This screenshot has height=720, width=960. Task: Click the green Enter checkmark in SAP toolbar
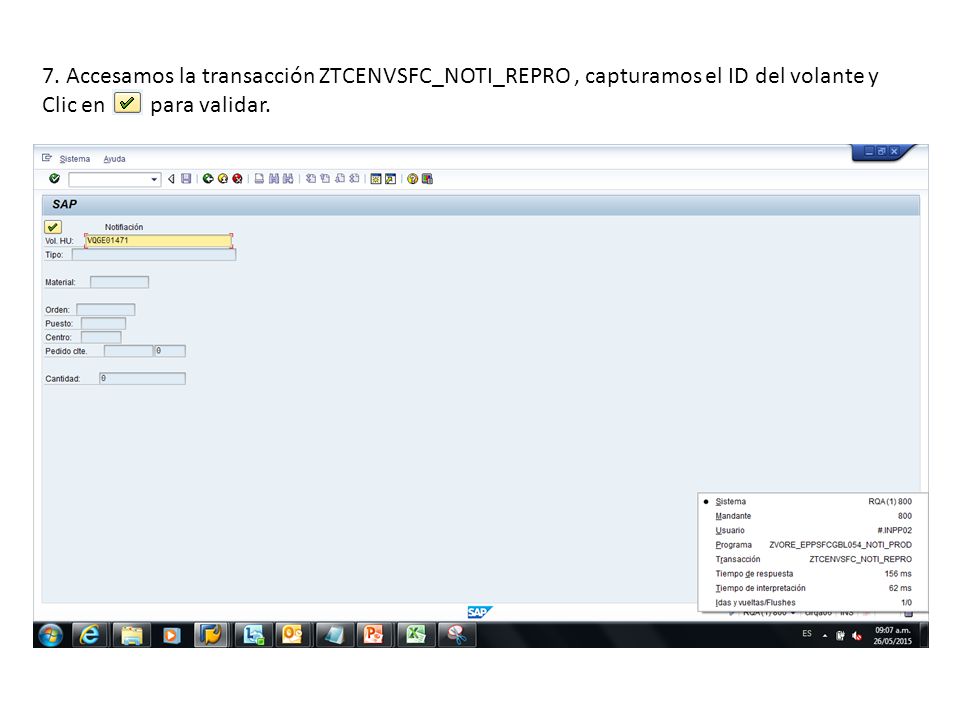[x=54, y=179]
